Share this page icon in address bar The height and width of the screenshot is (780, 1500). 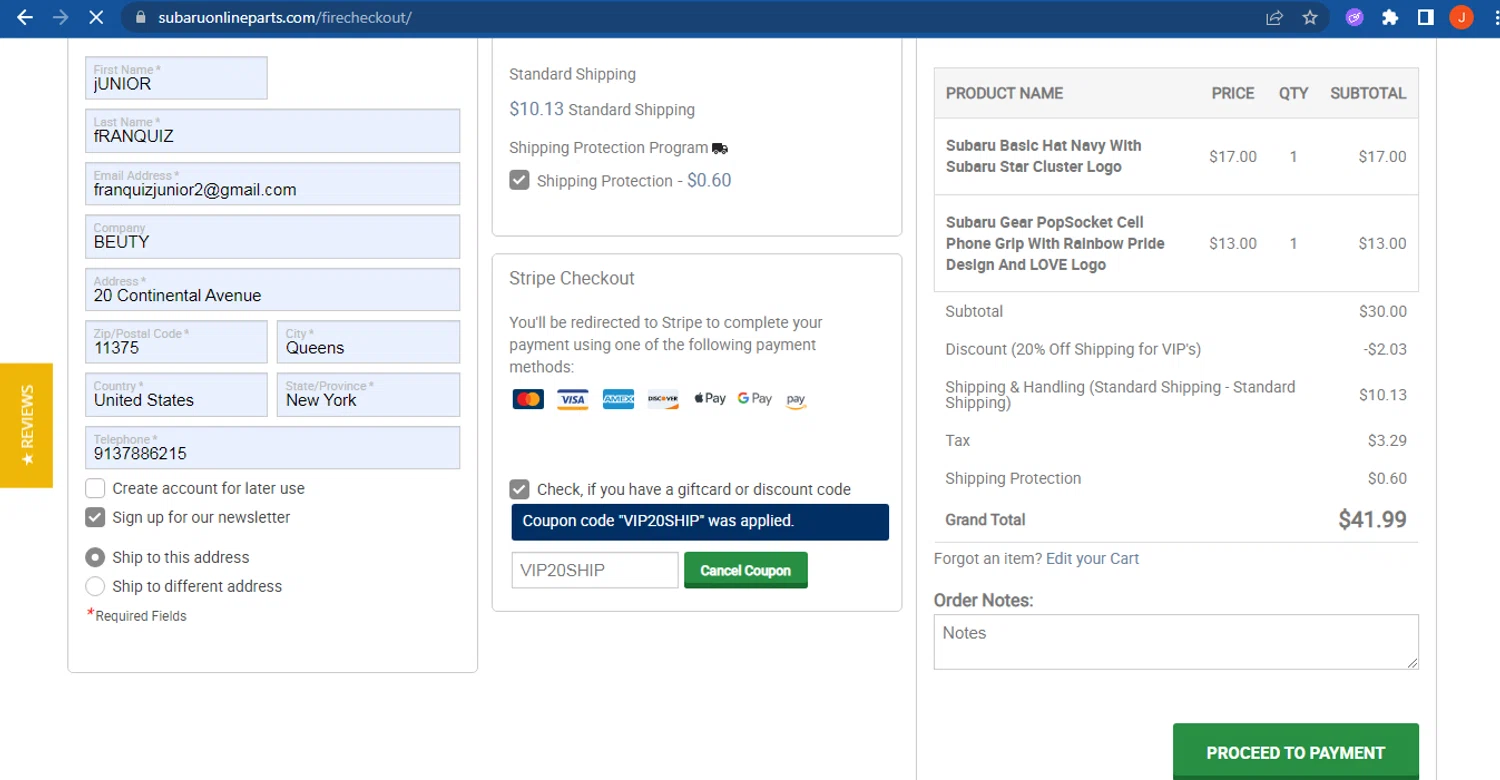tap(1274, 17)
